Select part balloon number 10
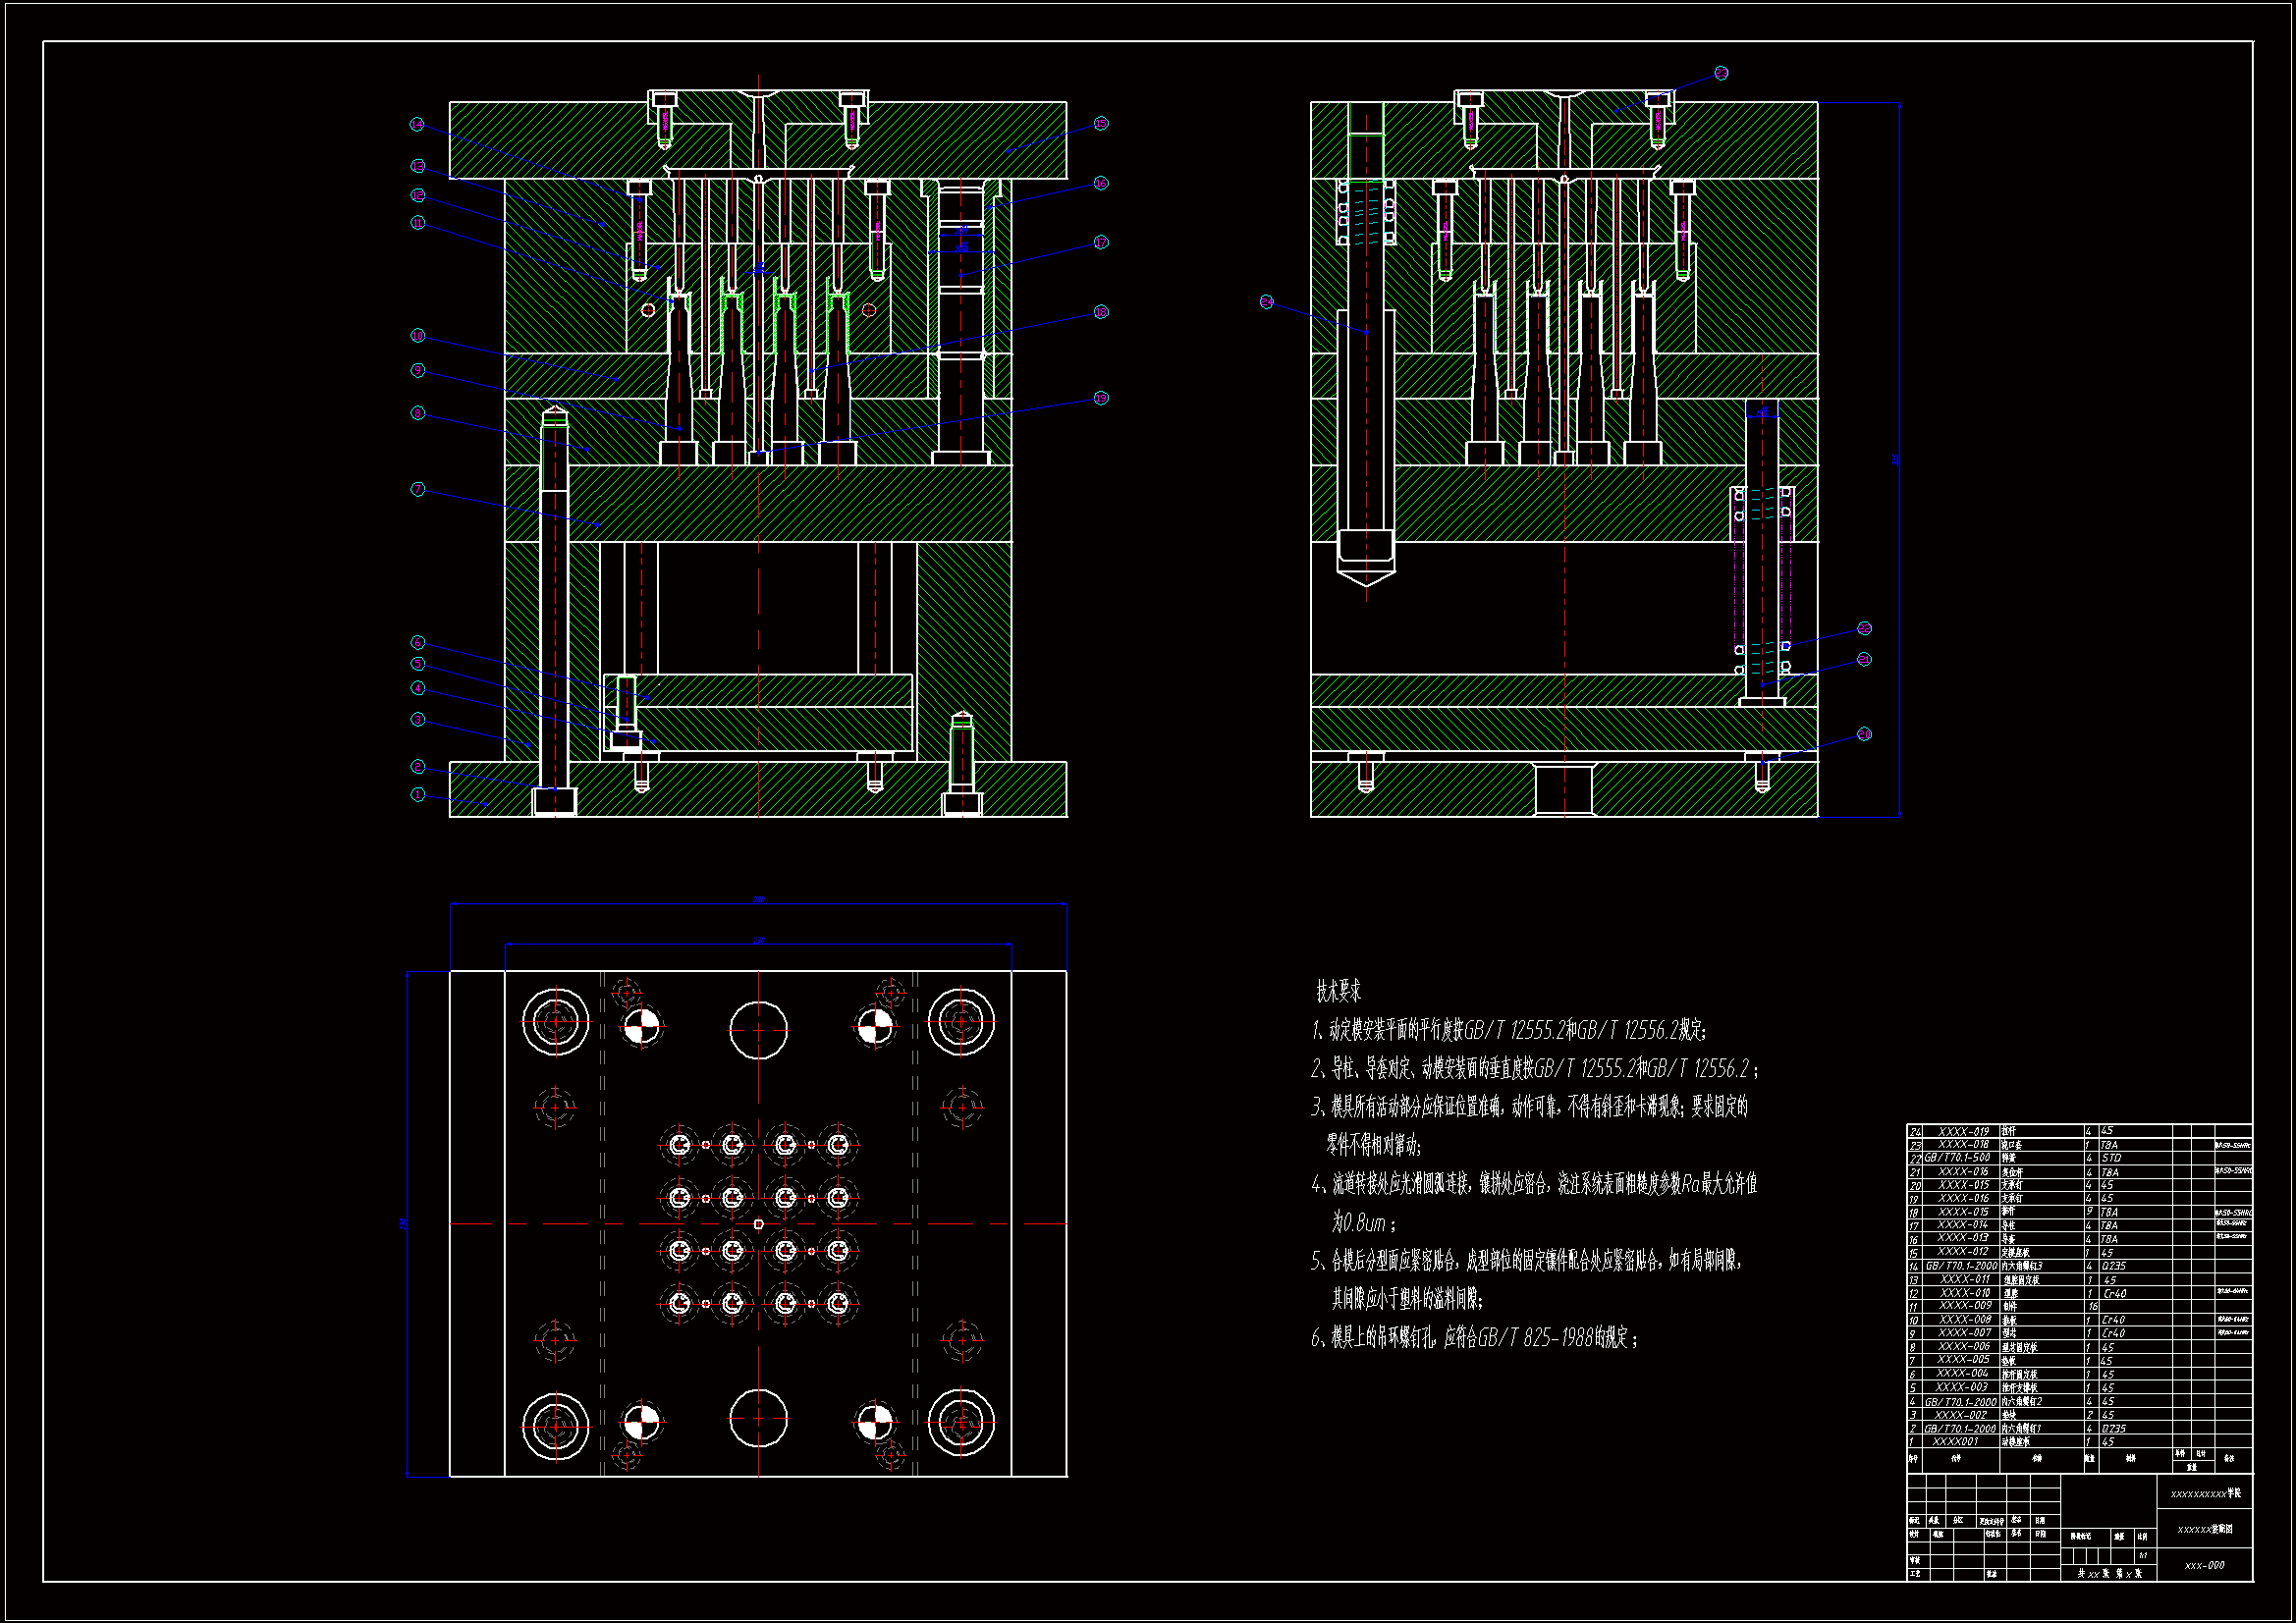2296x1623 pixels. pos(417,336)
